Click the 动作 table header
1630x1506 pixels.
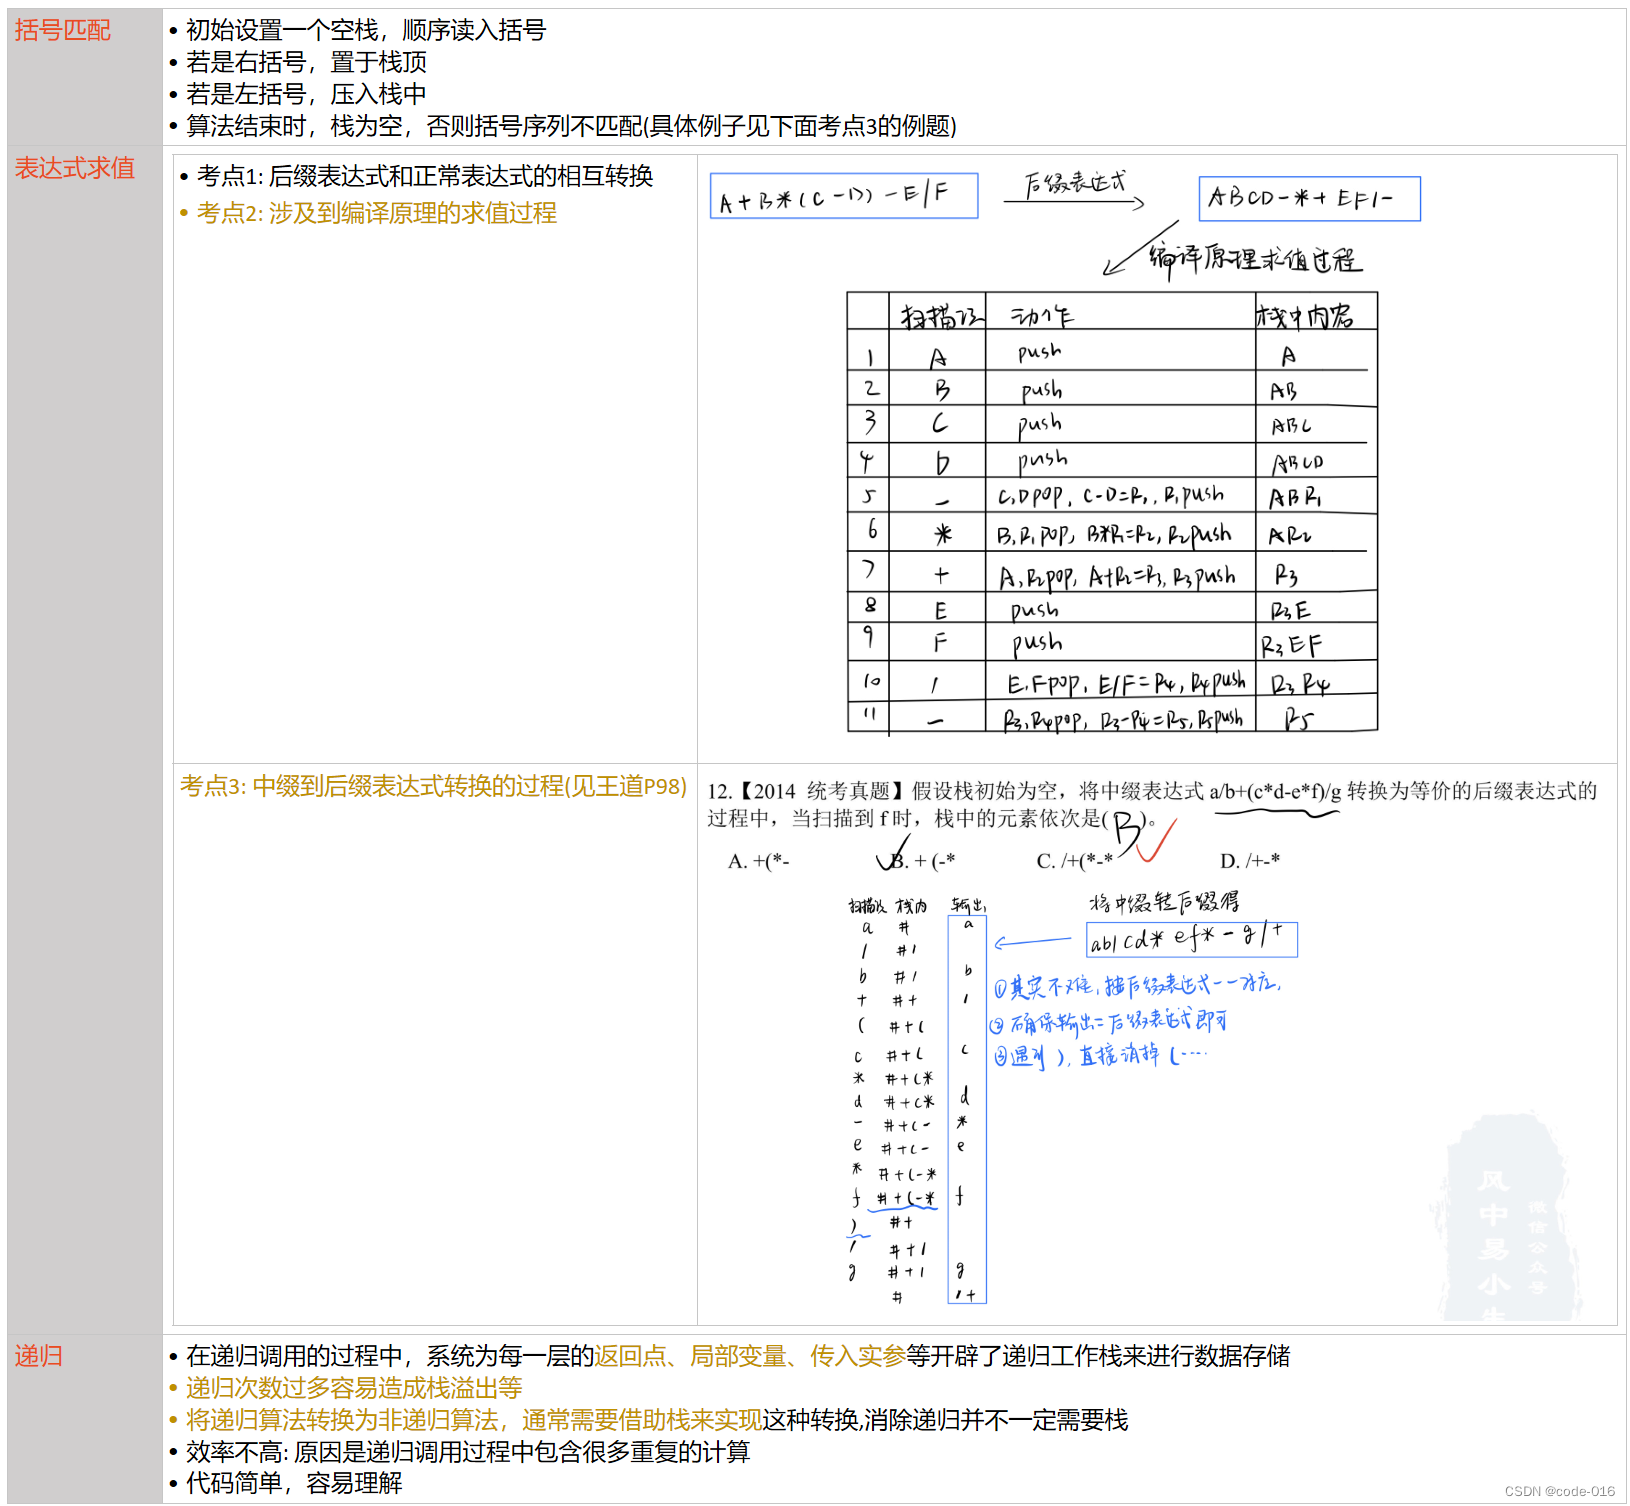[1042, 316]
